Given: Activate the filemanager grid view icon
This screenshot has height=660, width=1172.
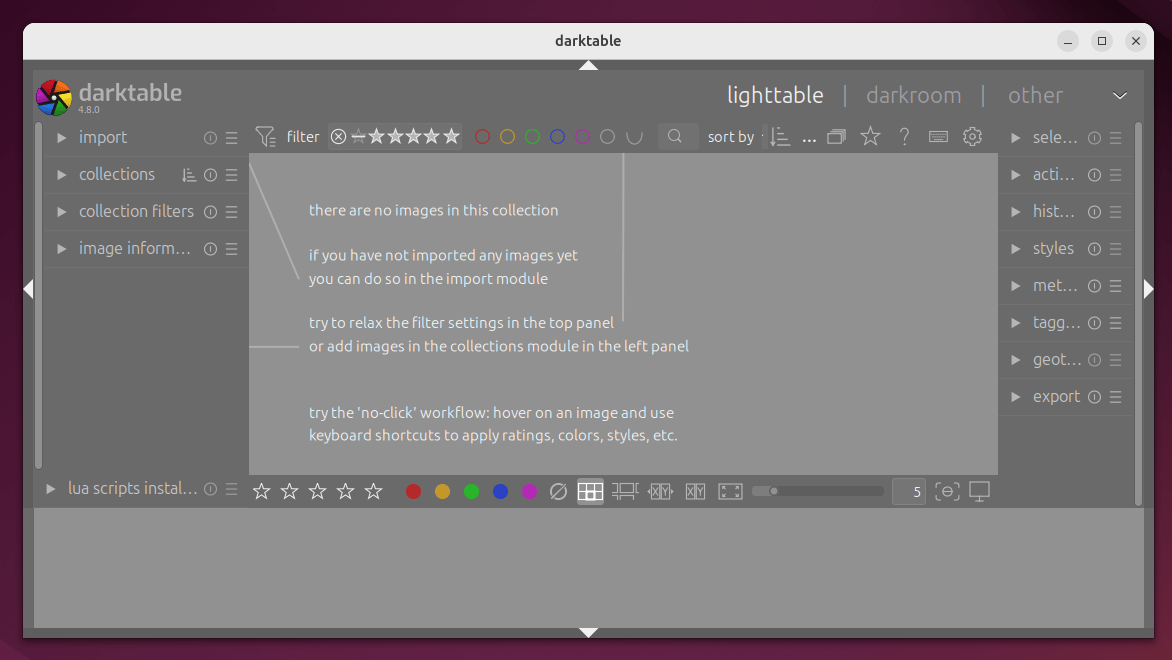Looking at the screenshot, I should (590, 491).
